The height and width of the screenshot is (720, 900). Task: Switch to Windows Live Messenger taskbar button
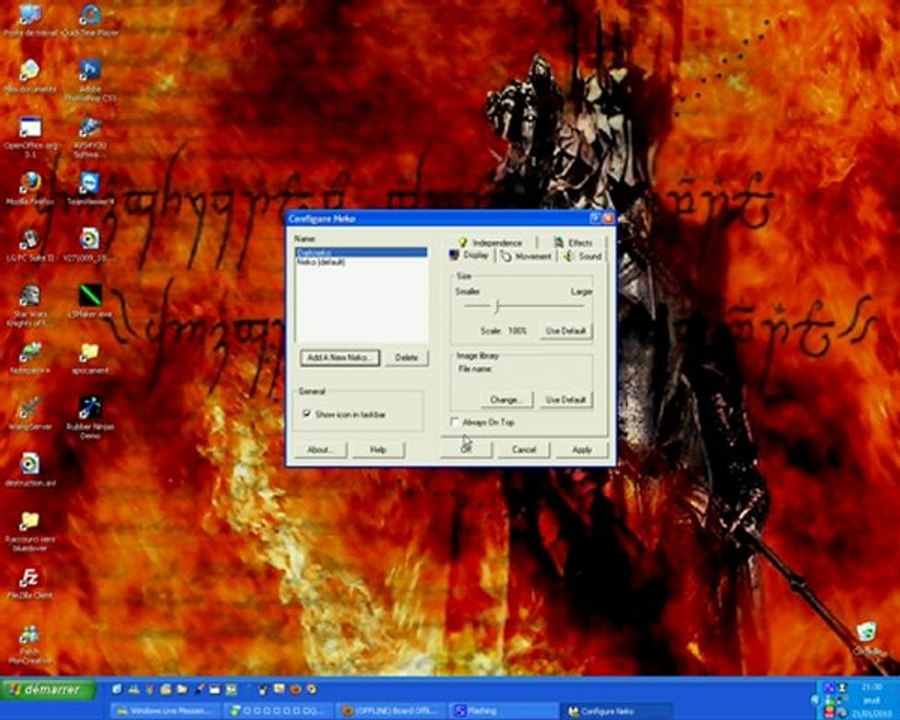pyautogui.click(x=164, y=711)
